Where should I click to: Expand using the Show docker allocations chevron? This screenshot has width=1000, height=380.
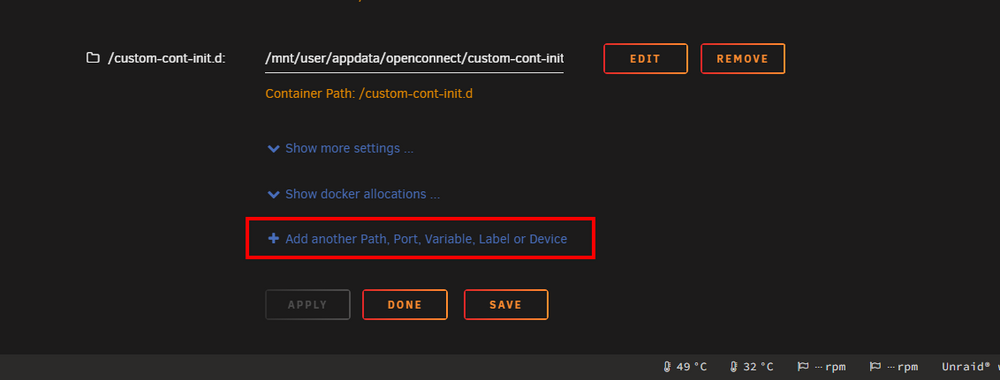274,194
